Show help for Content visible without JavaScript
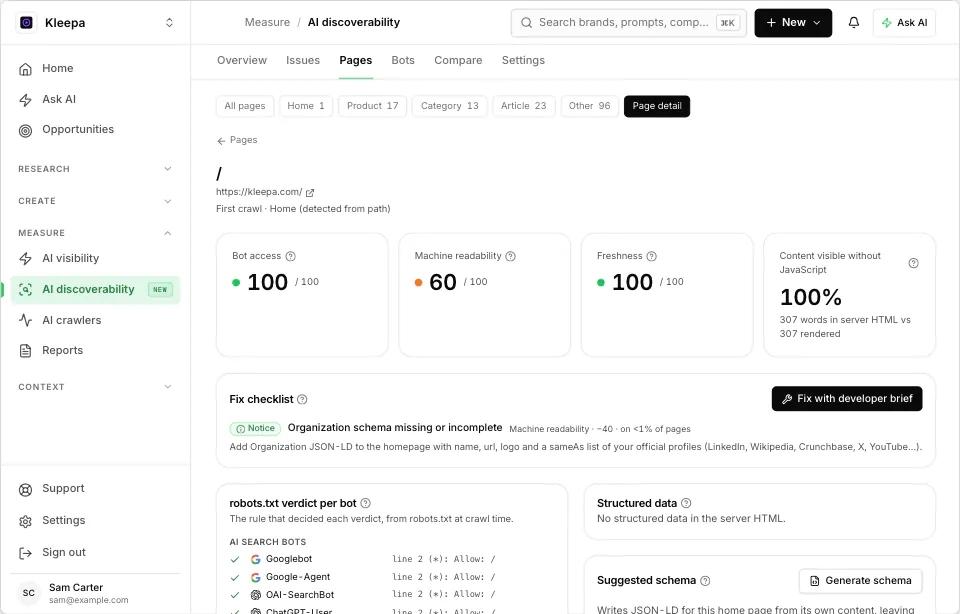 913,263
